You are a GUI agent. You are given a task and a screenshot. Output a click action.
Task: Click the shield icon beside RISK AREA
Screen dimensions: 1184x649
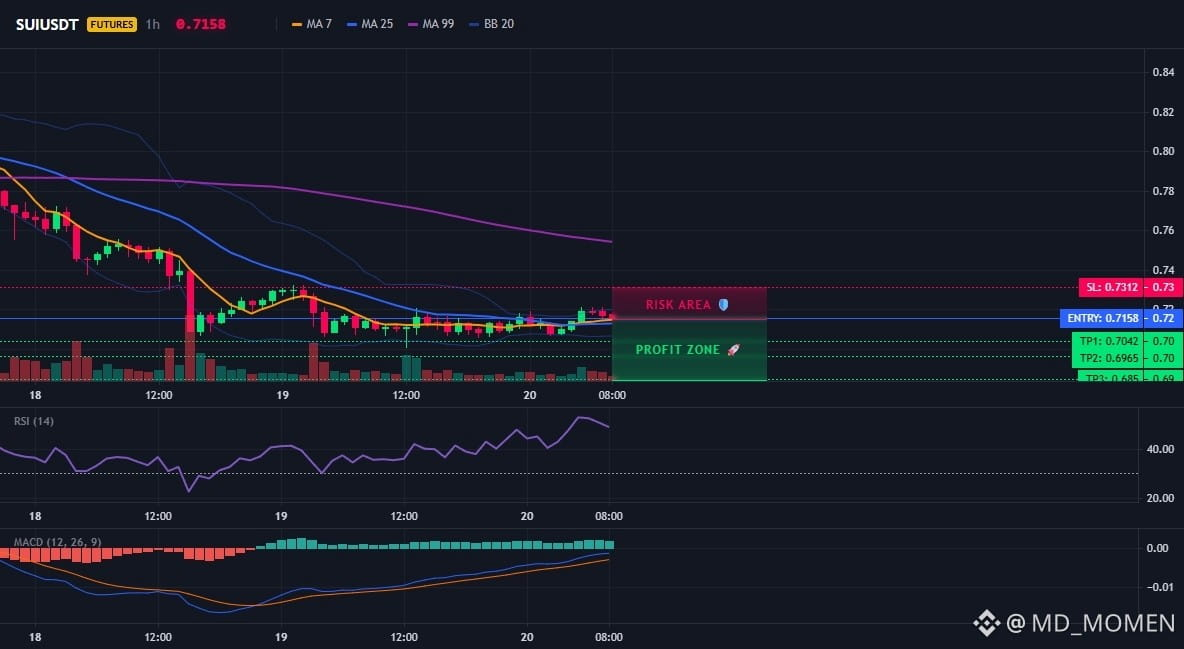click(723, 304)
